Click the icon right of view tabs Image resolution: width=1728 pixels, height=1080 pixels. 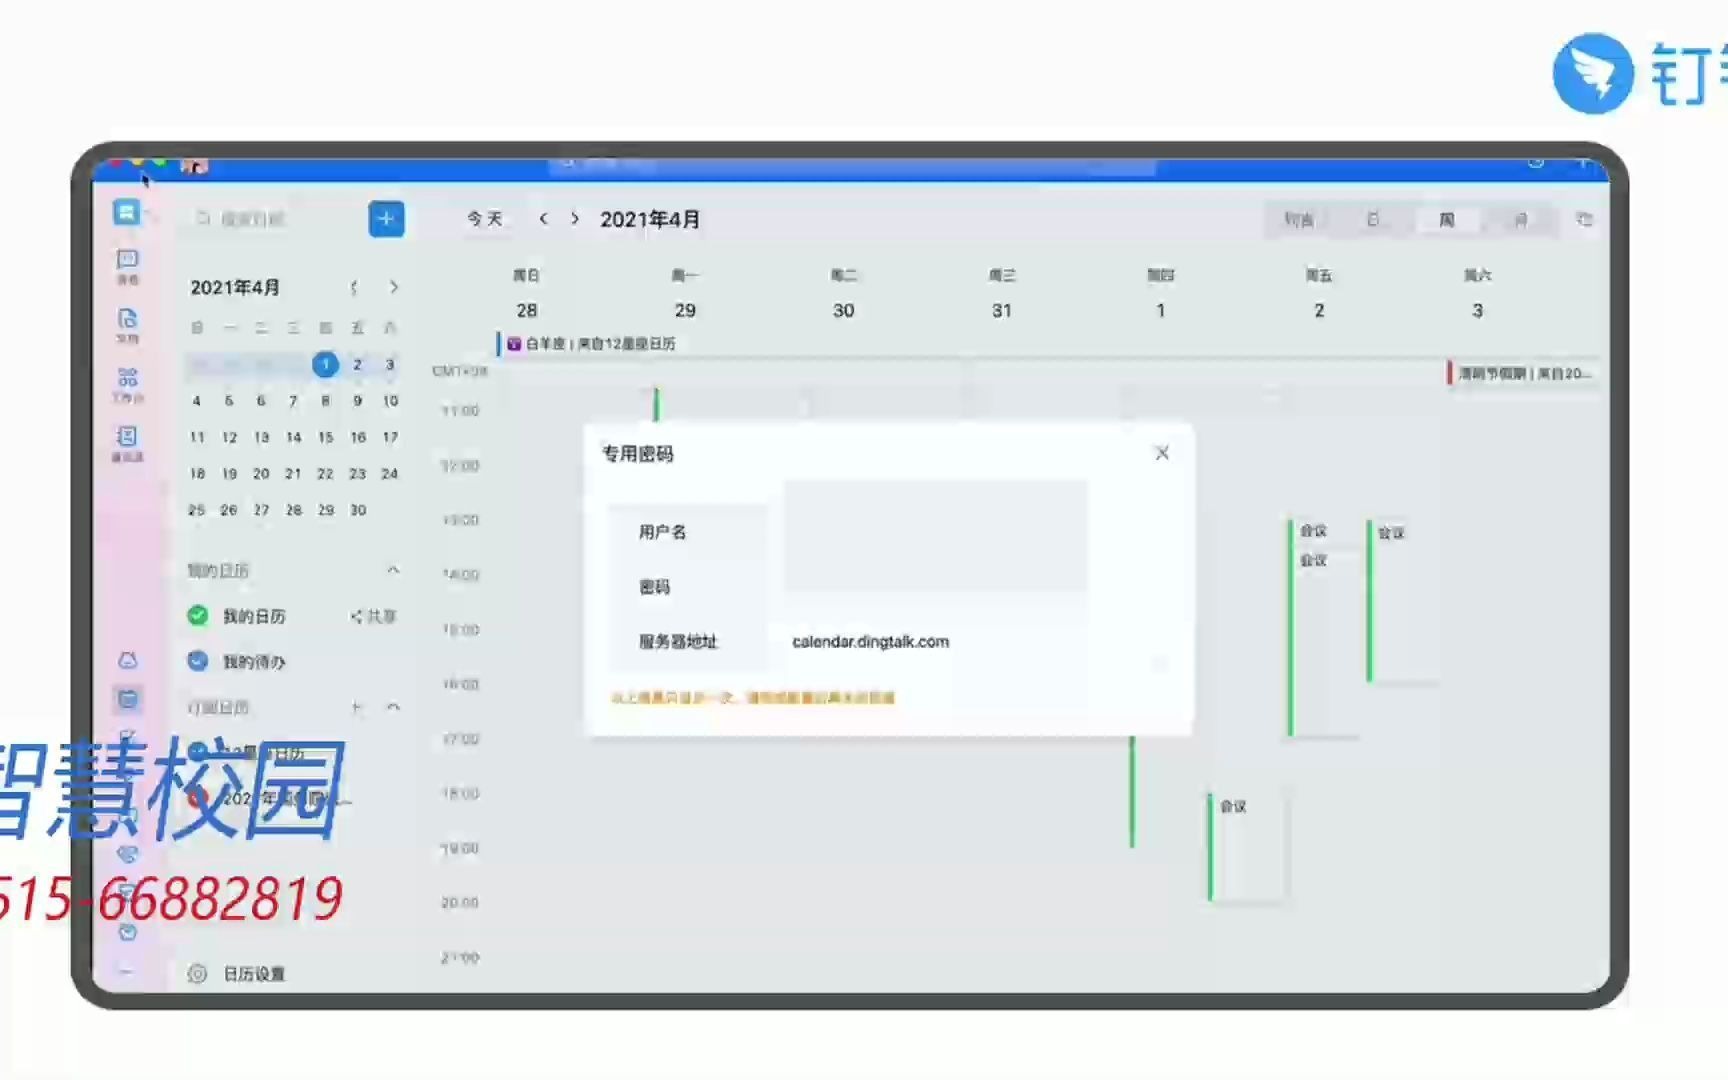point(1584,219)
